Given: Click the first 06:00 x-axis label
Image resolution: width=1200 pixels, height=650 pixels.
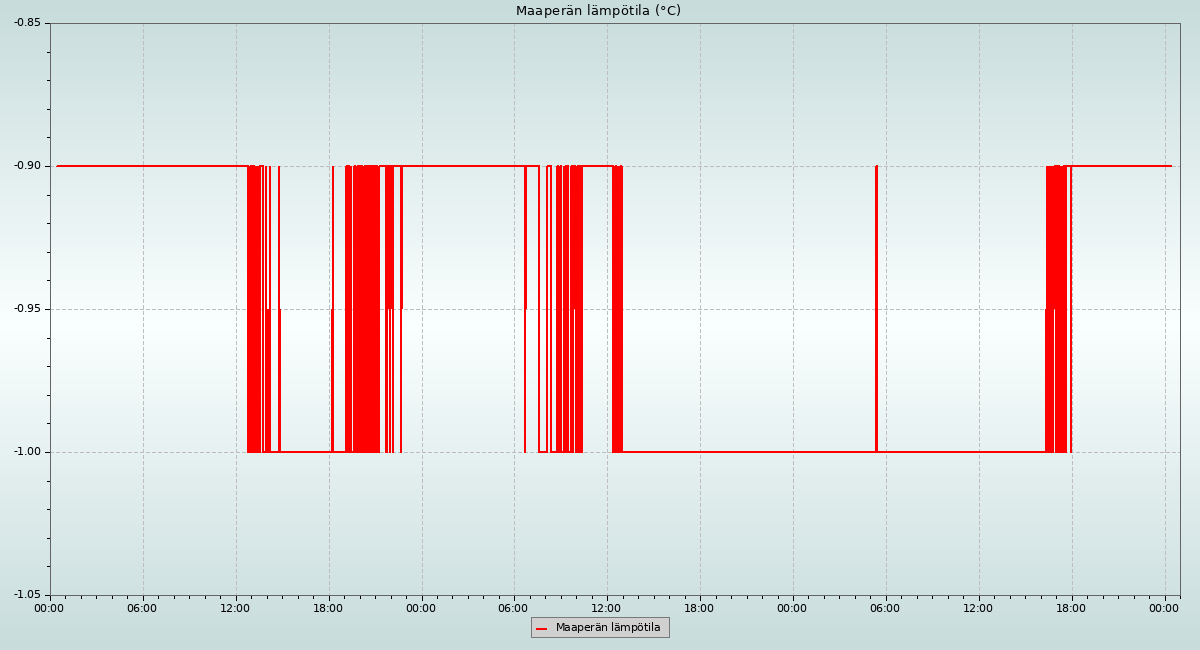Looking at the screenshot, I should 142,608.
